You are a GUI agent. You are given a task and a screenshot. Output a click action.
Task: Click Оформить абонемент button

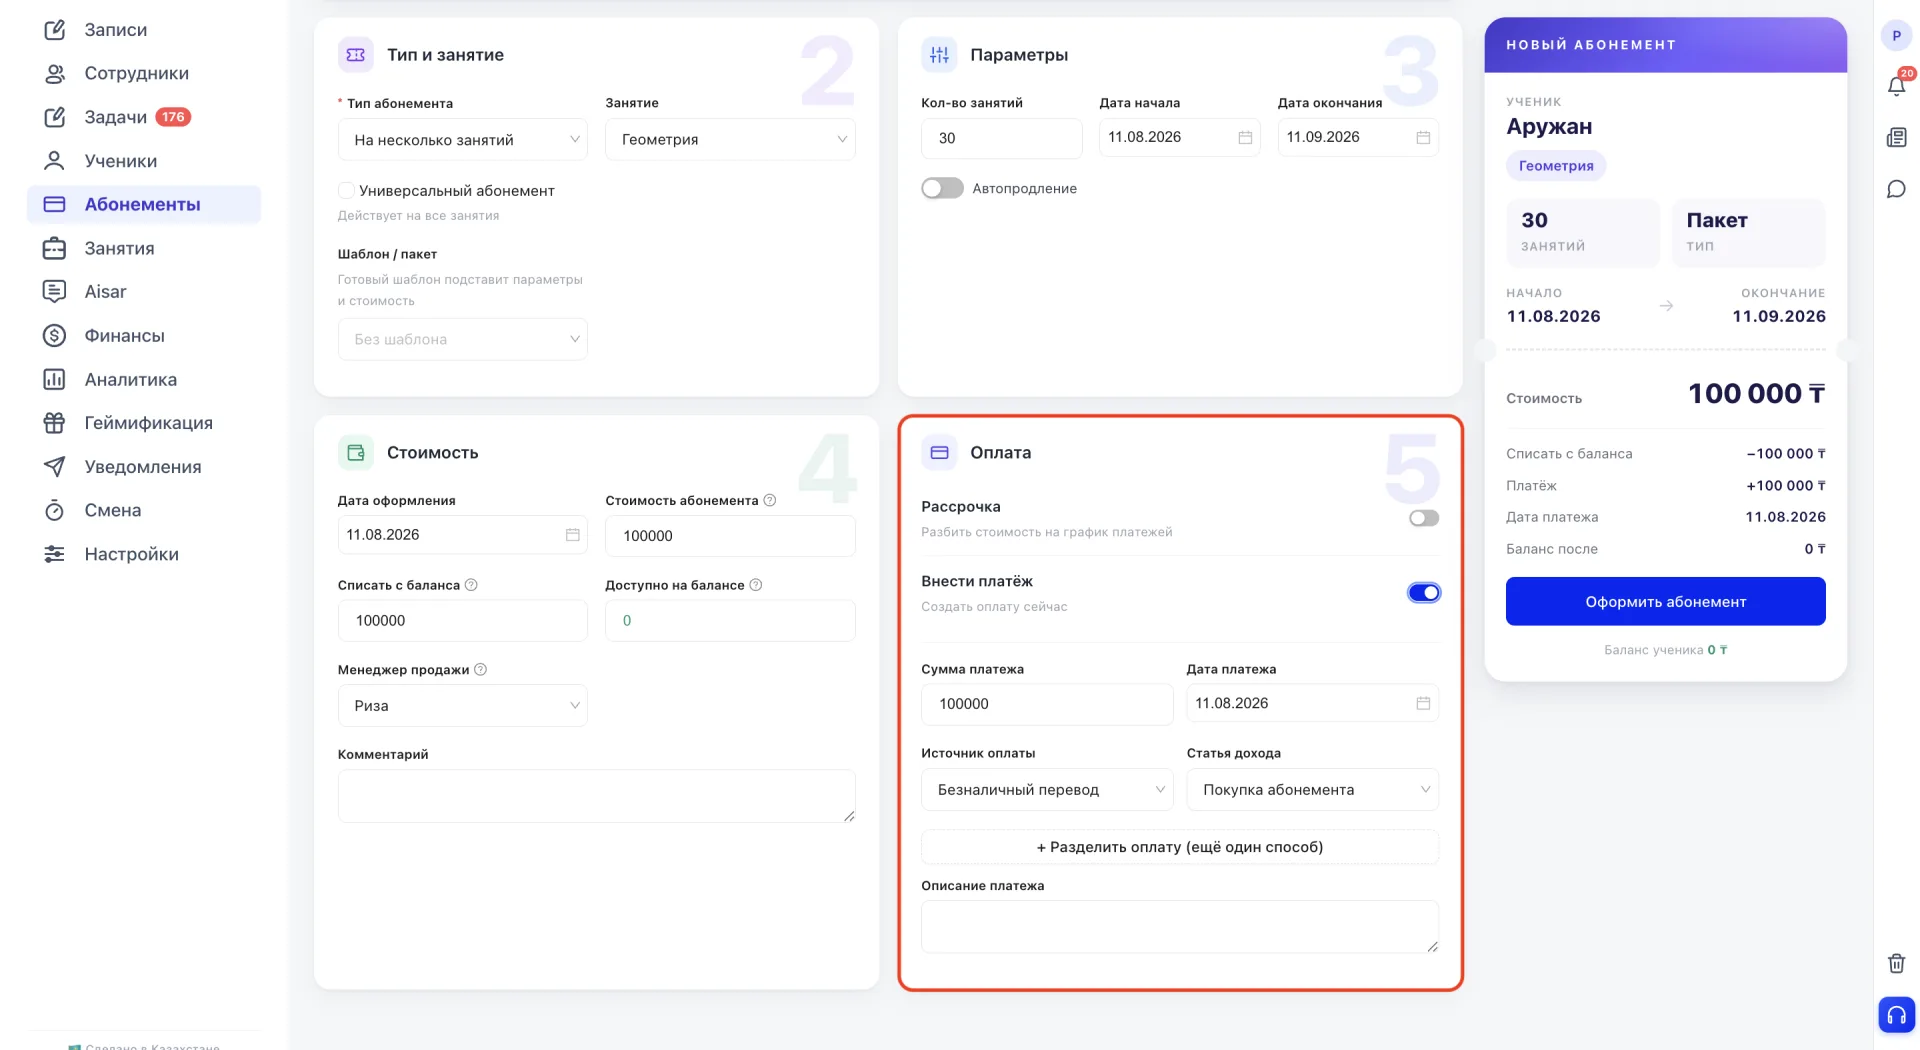pos(1665,602)
